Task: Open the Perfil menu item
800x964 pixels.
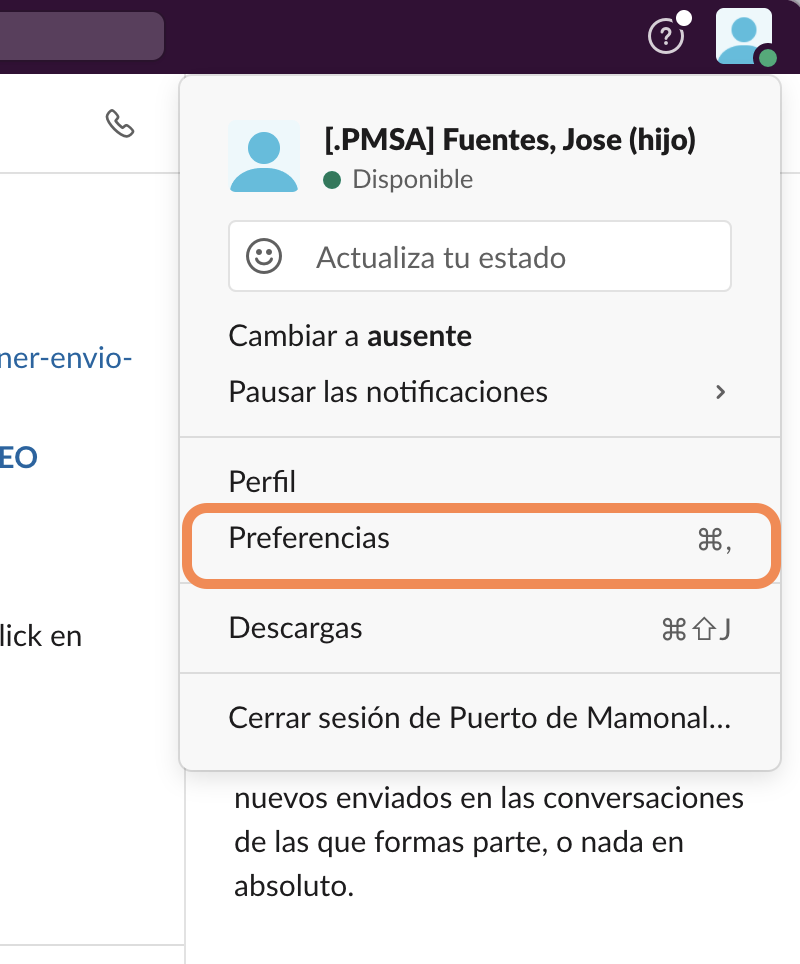Action: (x=262, y=482)
